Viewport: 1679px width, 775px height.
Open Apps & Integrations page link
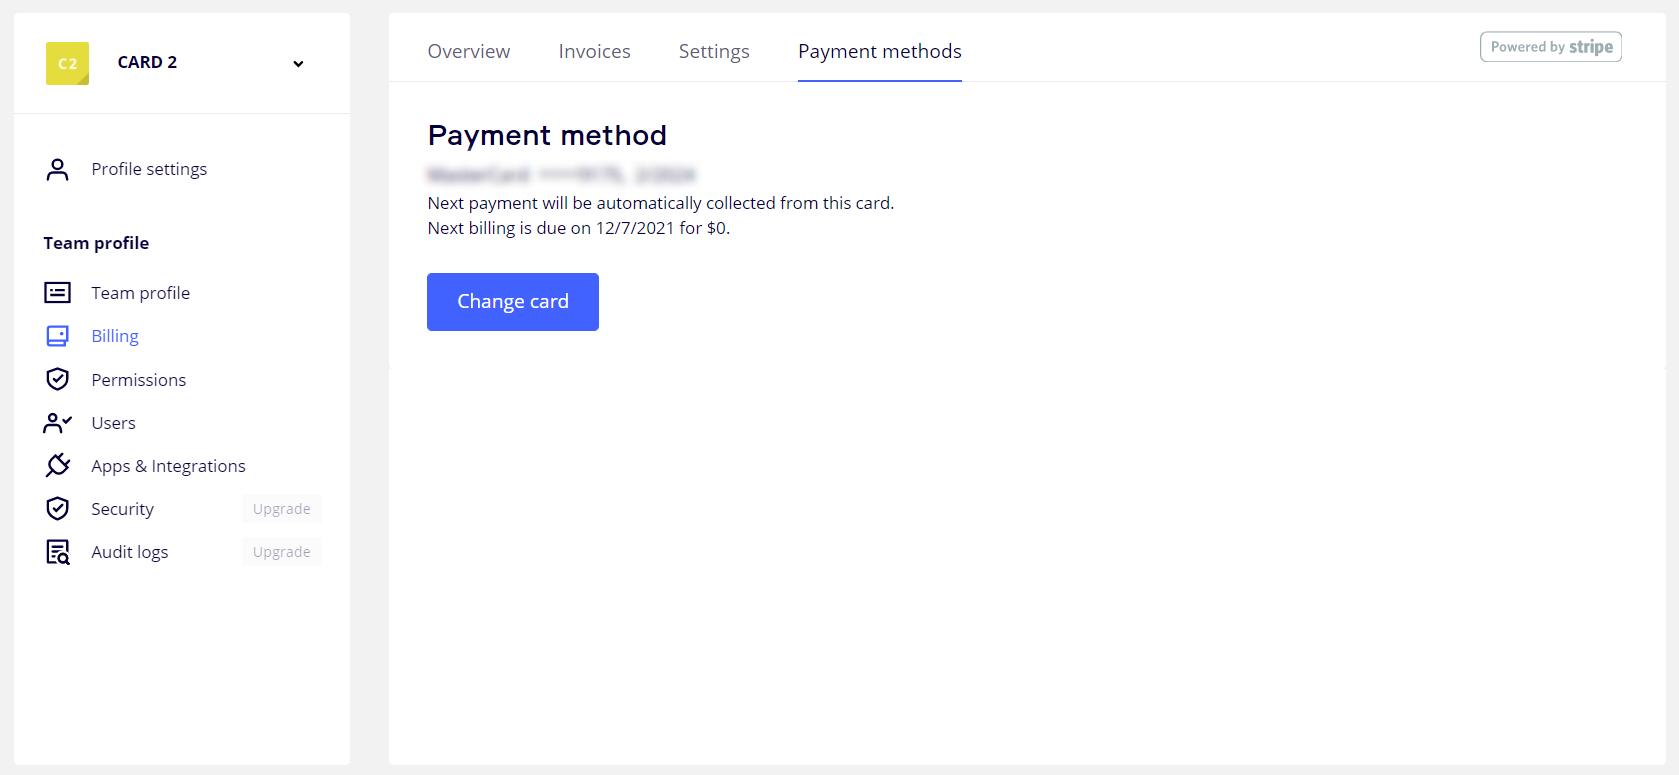[168, 466]
